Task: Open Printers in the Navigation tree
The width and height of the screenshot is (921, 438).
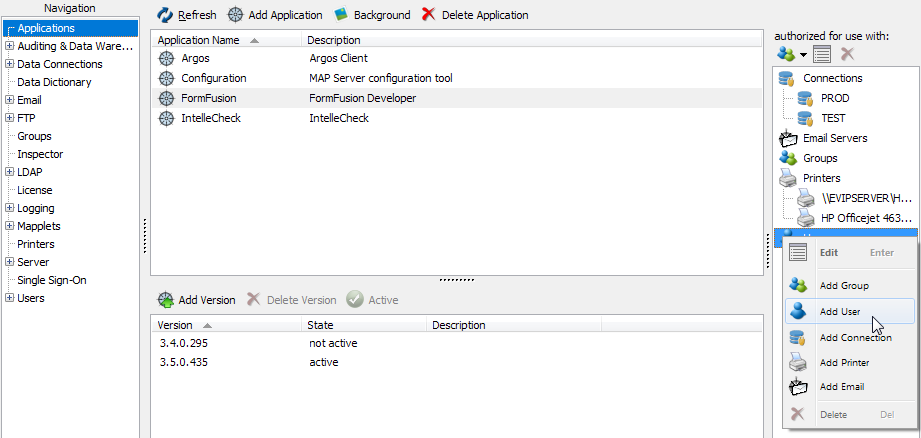Action: (36, 244)
